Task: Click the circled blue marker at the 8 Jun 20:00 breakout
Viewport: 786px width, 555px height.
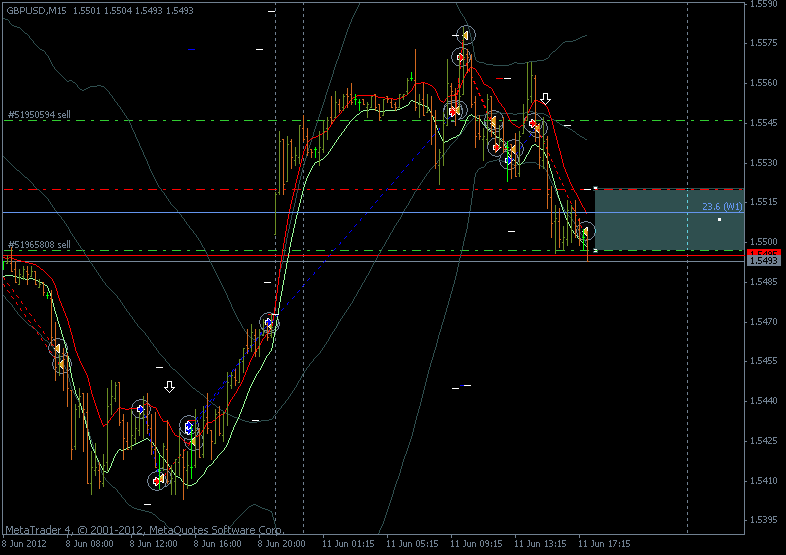Action: pyautogui.click(x=269, y=322)
